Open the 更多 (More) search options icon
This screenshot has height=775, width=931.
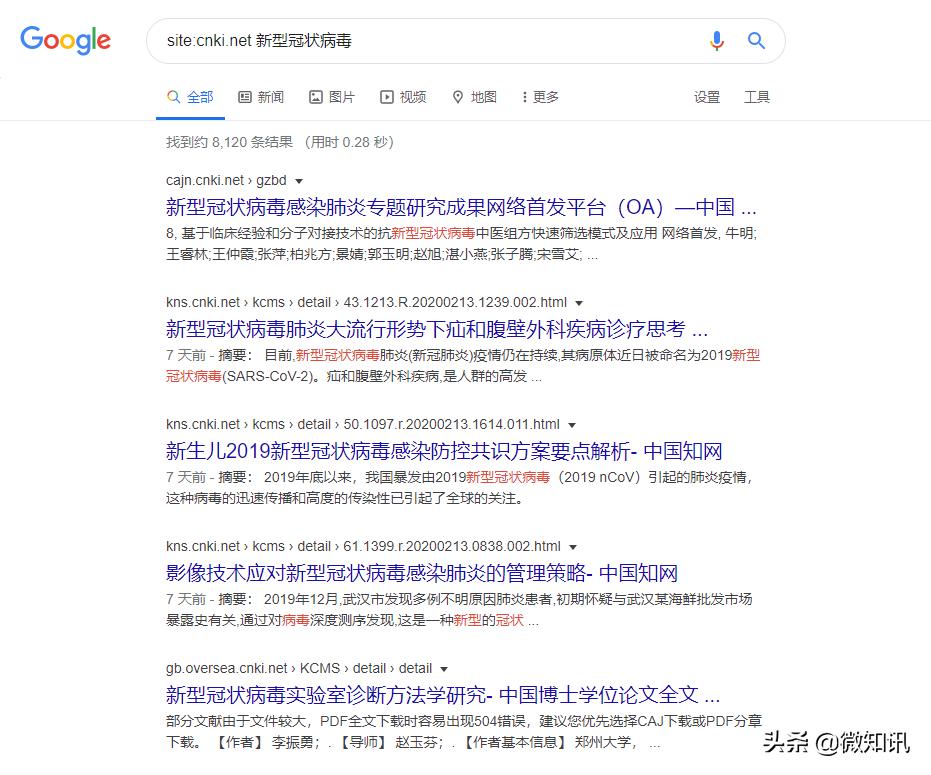point(524,96)
